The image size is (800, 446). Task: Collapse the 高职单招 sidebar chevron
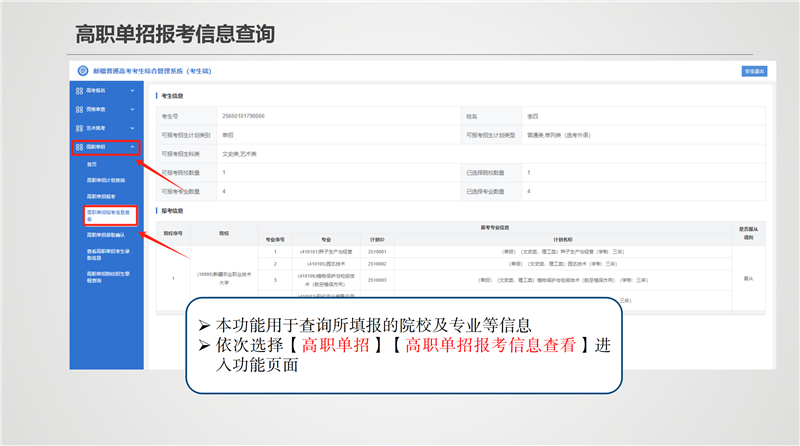pos(132,147)
